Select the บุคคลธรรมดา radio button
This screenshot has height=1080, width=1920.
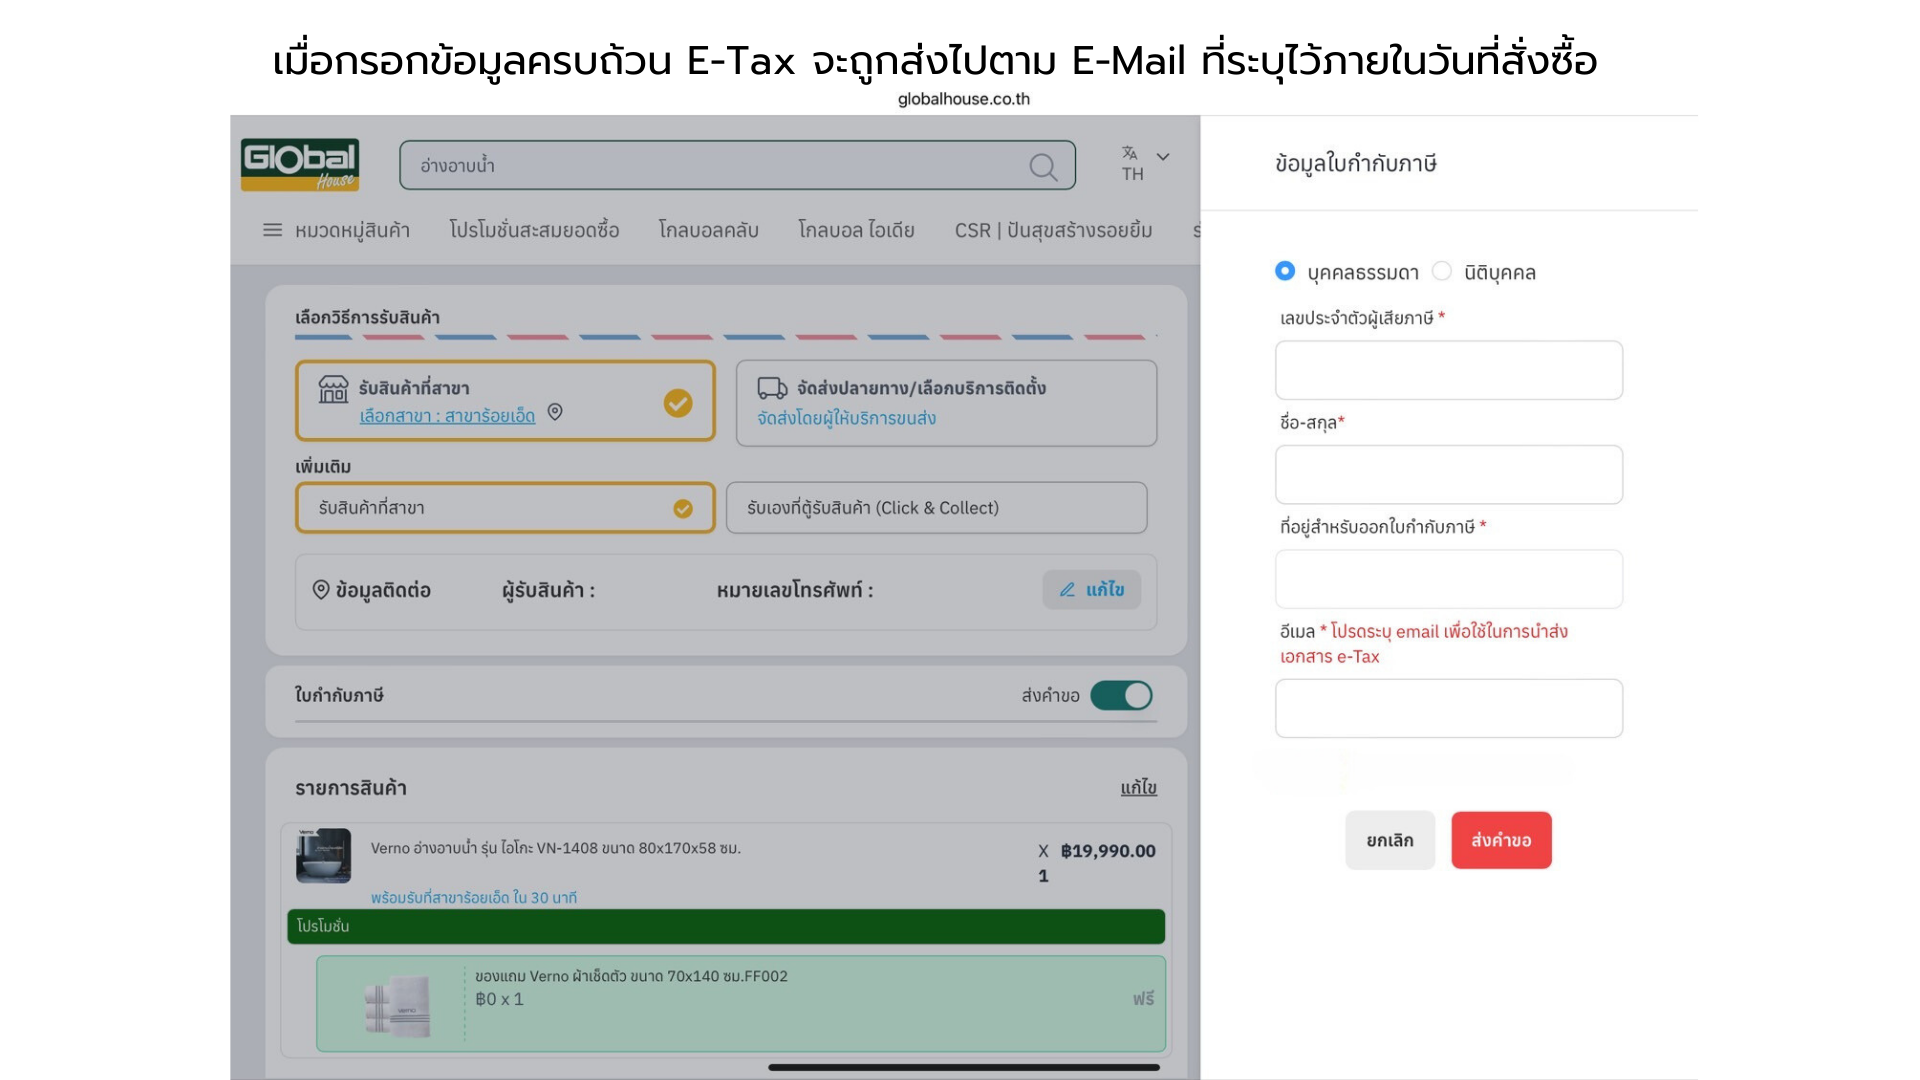(1285, 271)
